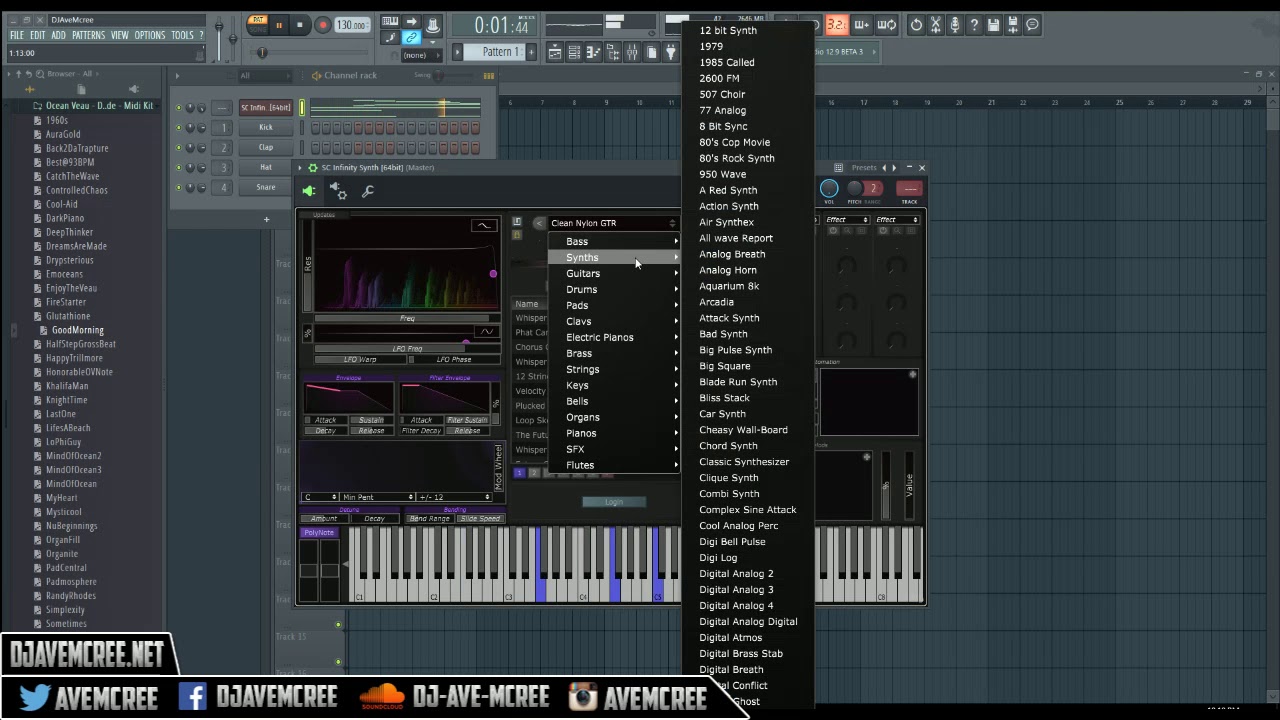Click the plugin options gear-plug icon
Viewport: 1280px width, 720px height.
[x=338, y=191]
